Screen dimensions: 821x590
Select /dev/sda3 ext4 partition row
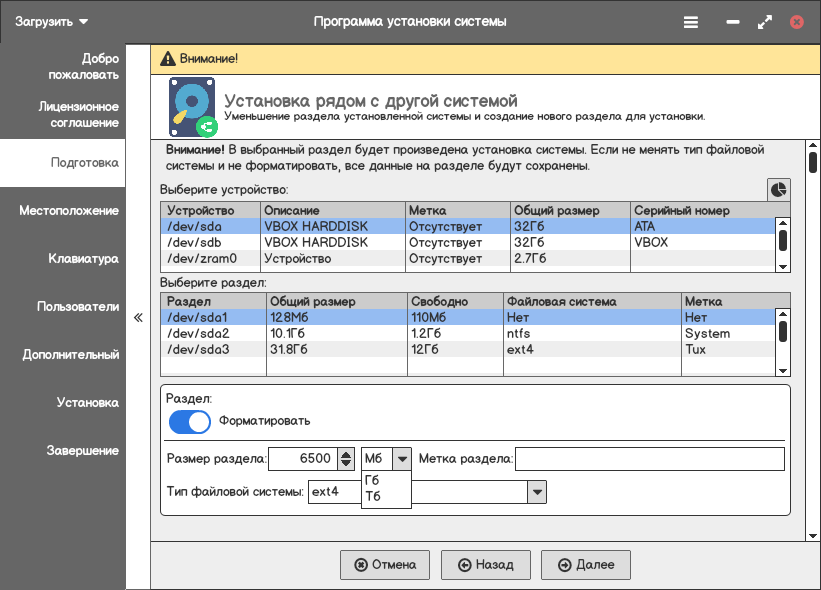(468, 350)
